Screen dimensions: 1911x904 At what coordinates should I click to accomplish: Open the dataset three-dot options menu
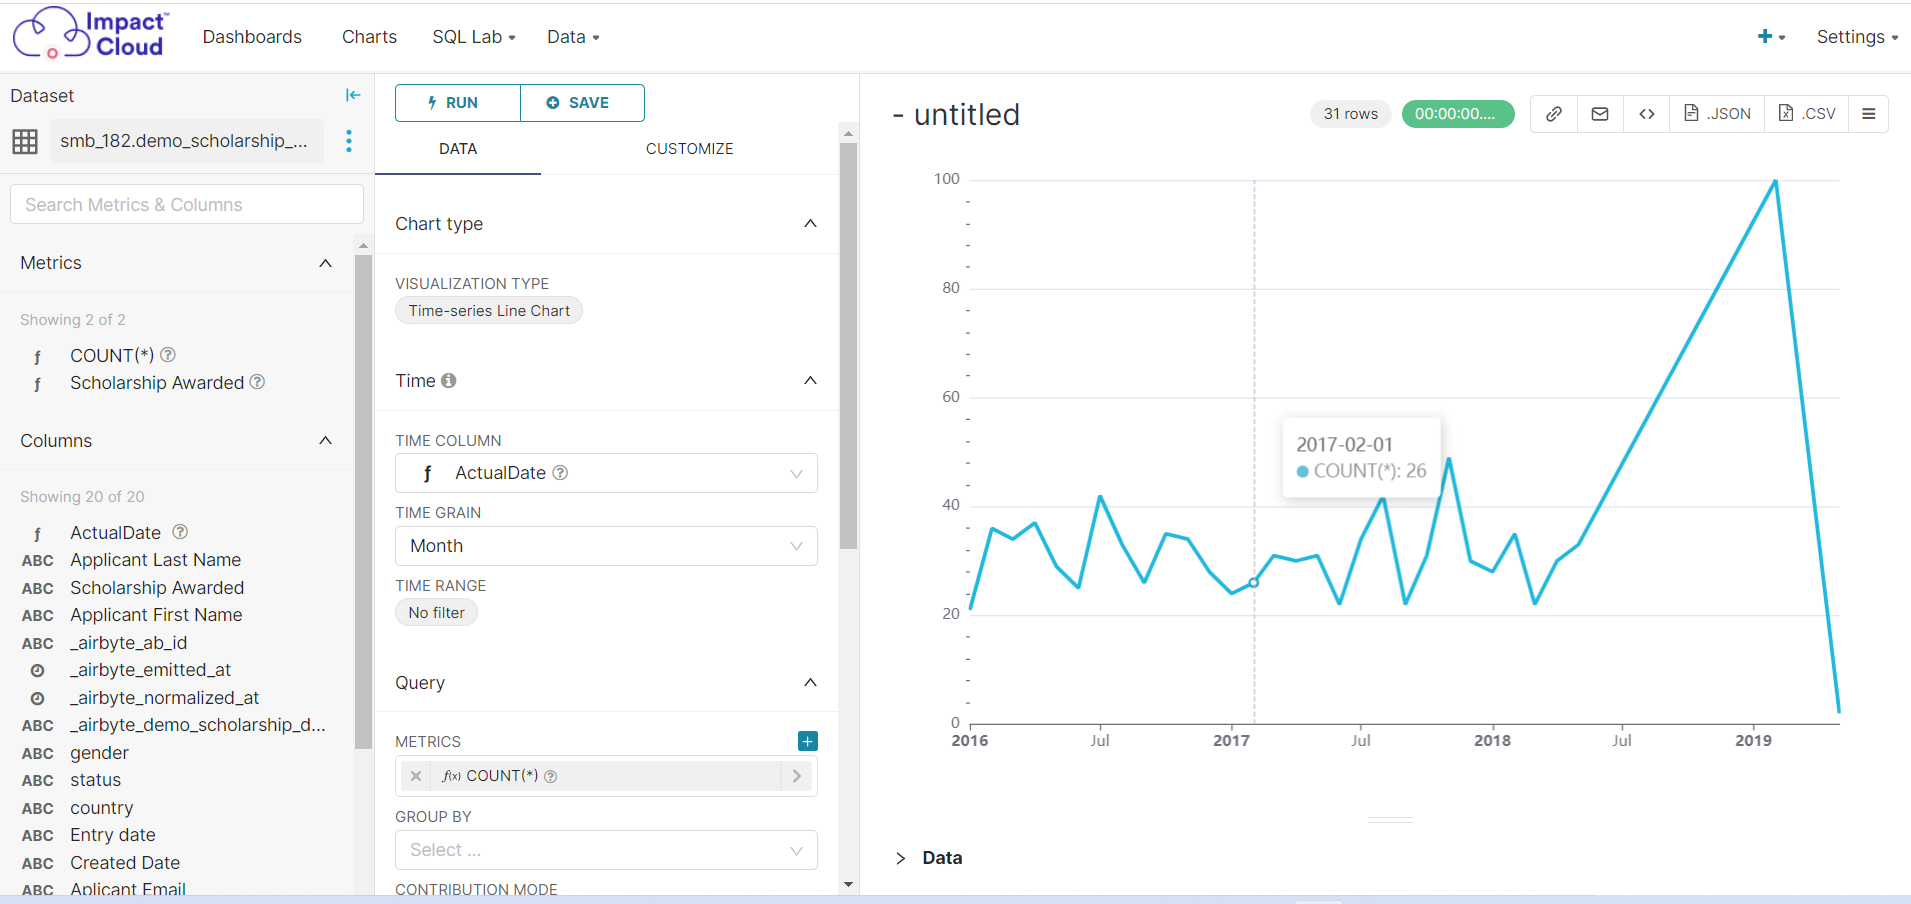pos(348,141)
